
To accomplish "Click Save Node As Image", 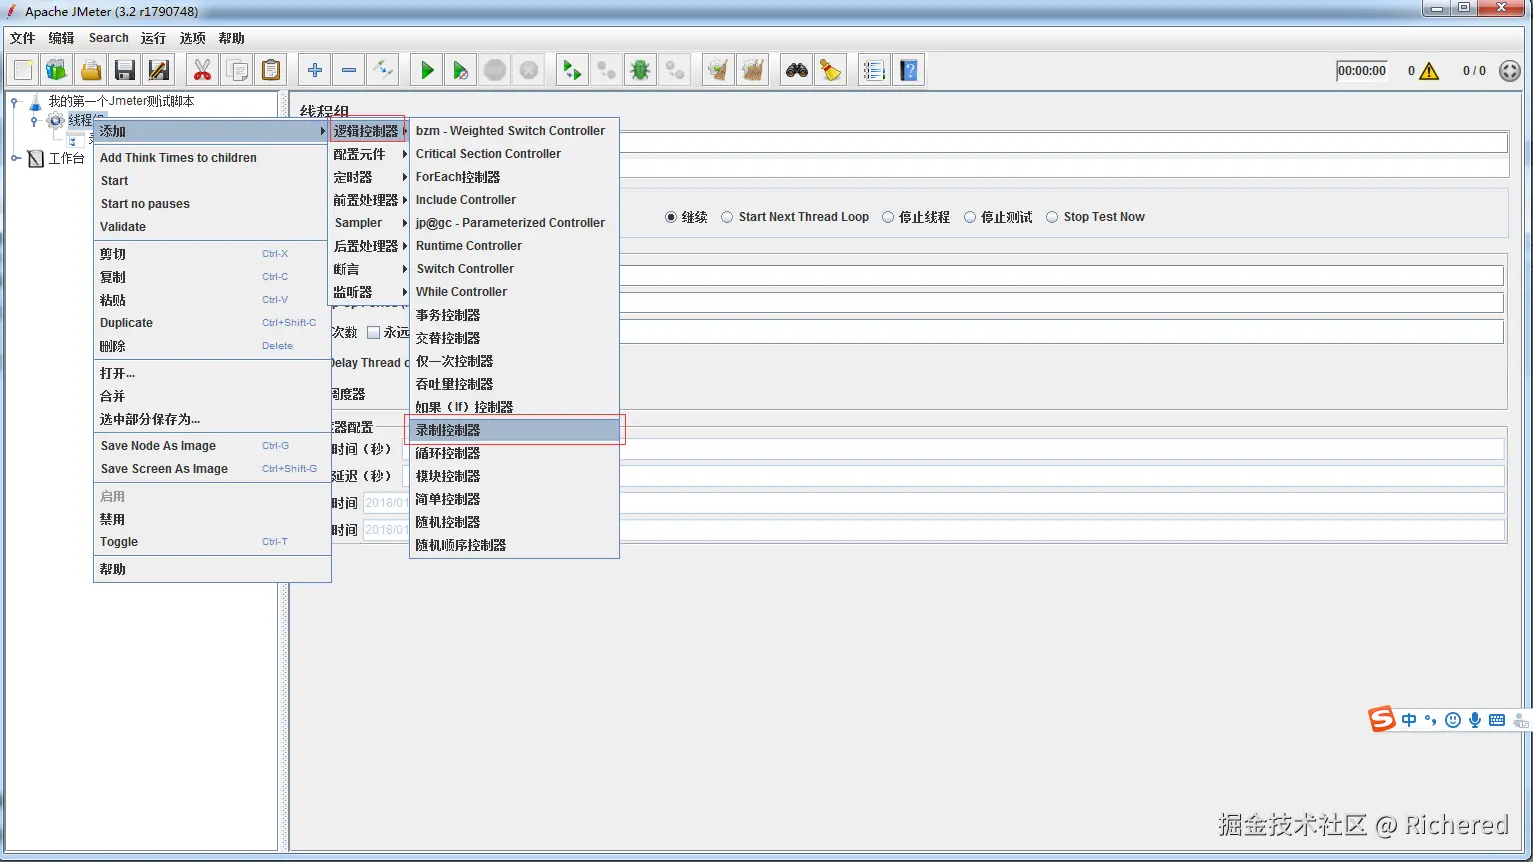I will [212, 446].
